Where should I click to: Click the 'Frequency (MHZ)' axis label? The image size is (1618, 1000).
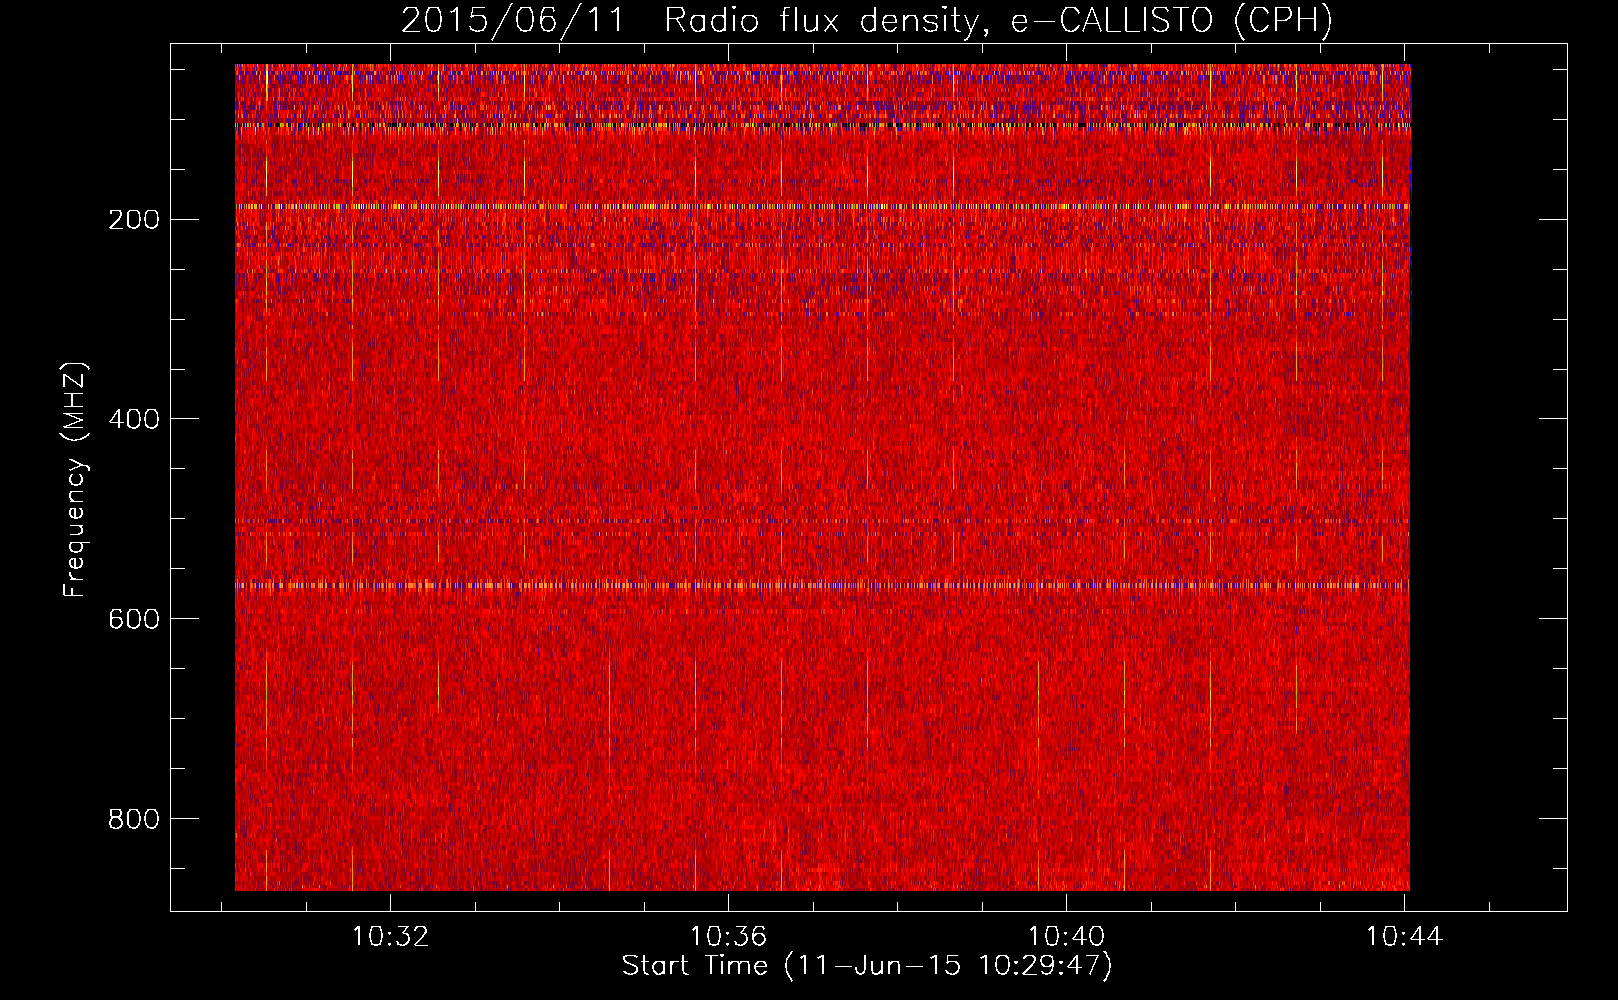(75, 480)
